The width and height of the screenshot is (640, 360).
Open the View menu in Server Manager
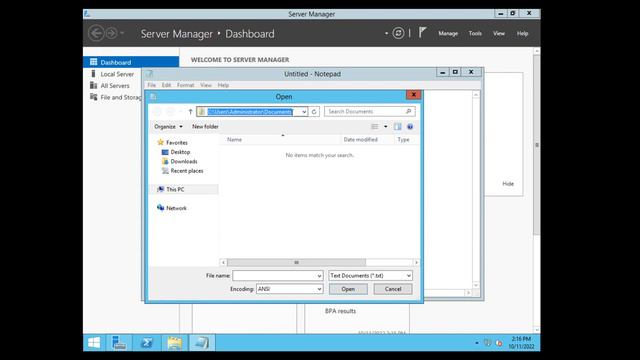tap(499, 33)
